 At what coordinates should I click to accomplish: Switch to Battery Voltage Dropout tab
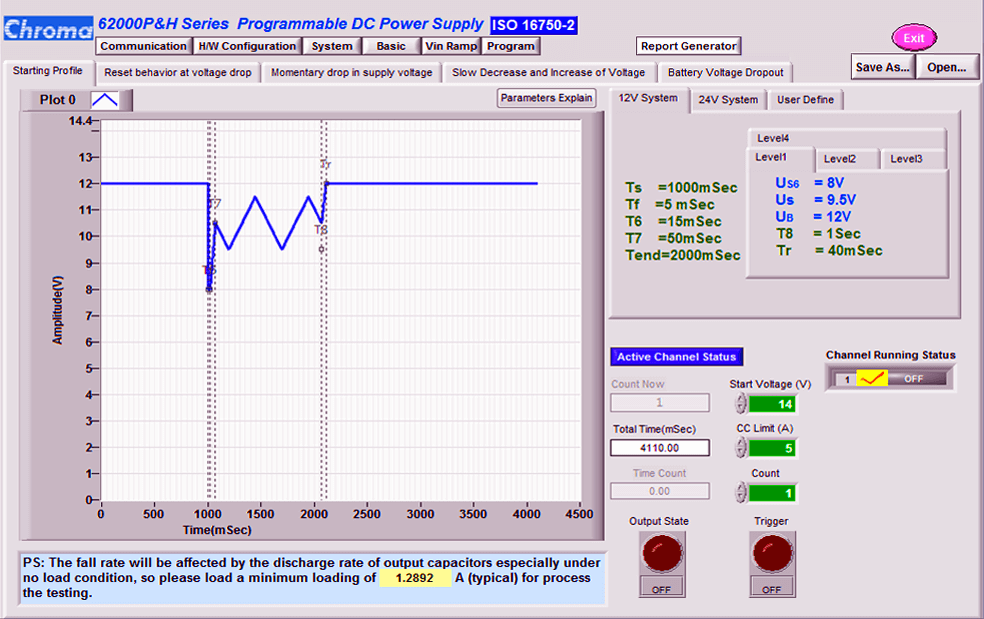point(726,73)
